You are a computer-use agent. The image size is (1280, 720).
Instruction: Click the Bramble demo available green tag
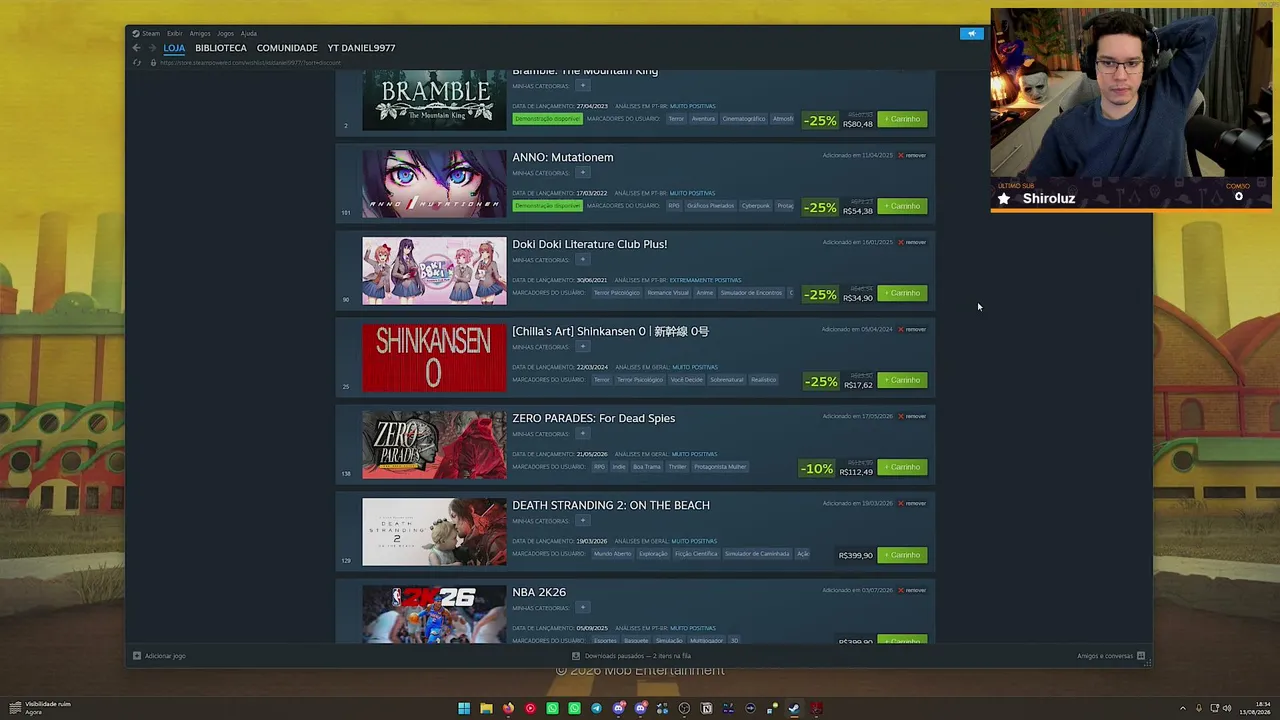tap(547, 119)
